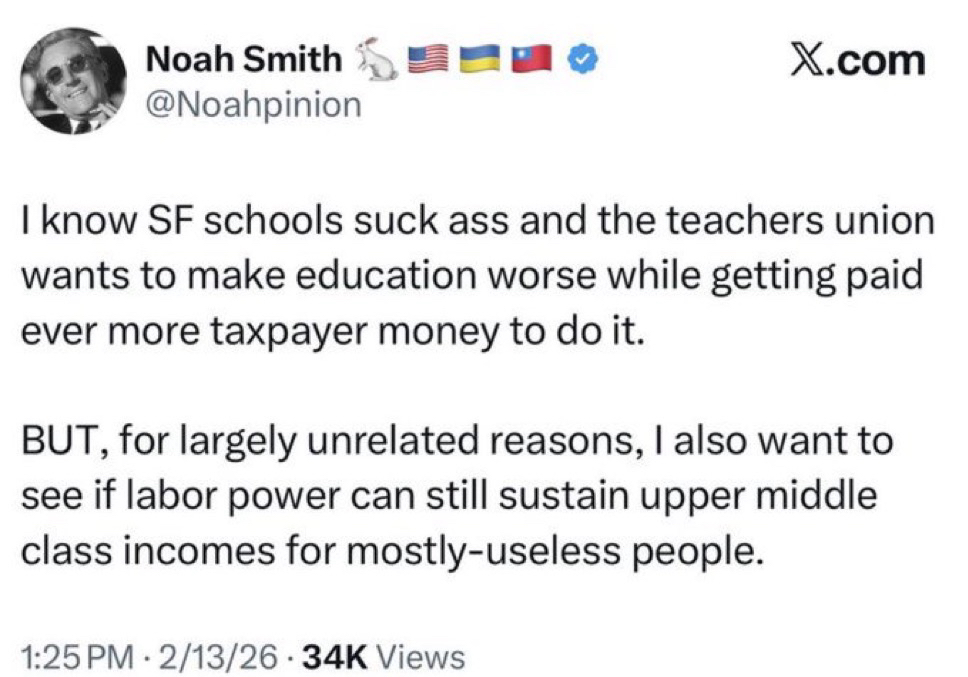Open the @Noahpinion handle link
Viewport: 968px width, 677px height.
pyautogui.click(x=253, y=105)
